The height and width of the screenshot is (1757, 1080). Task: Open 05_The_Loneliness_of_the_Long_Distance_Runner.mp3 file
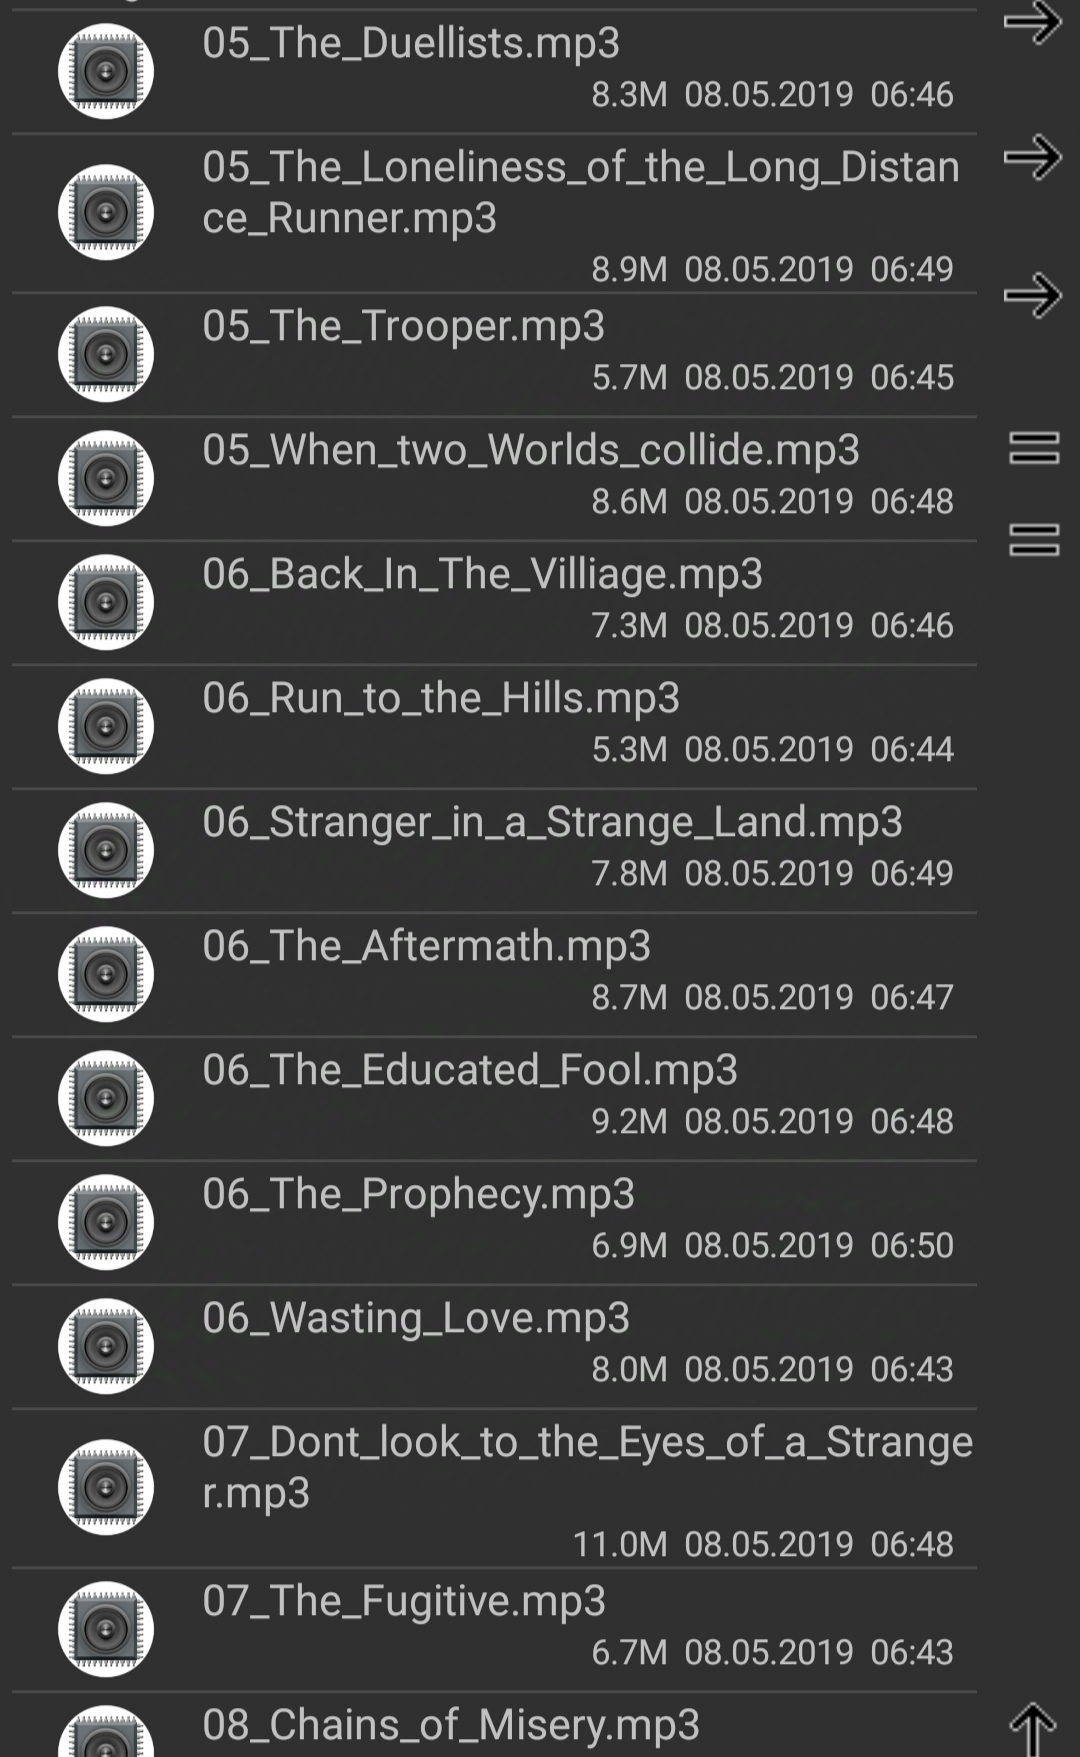tap(494, 213)
